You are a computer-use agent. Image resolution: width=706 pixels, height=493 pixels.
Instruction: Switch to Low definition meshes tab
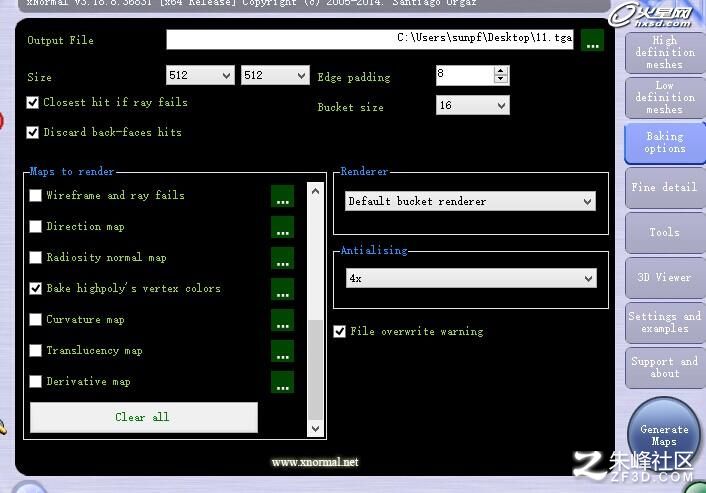point(665,98)
